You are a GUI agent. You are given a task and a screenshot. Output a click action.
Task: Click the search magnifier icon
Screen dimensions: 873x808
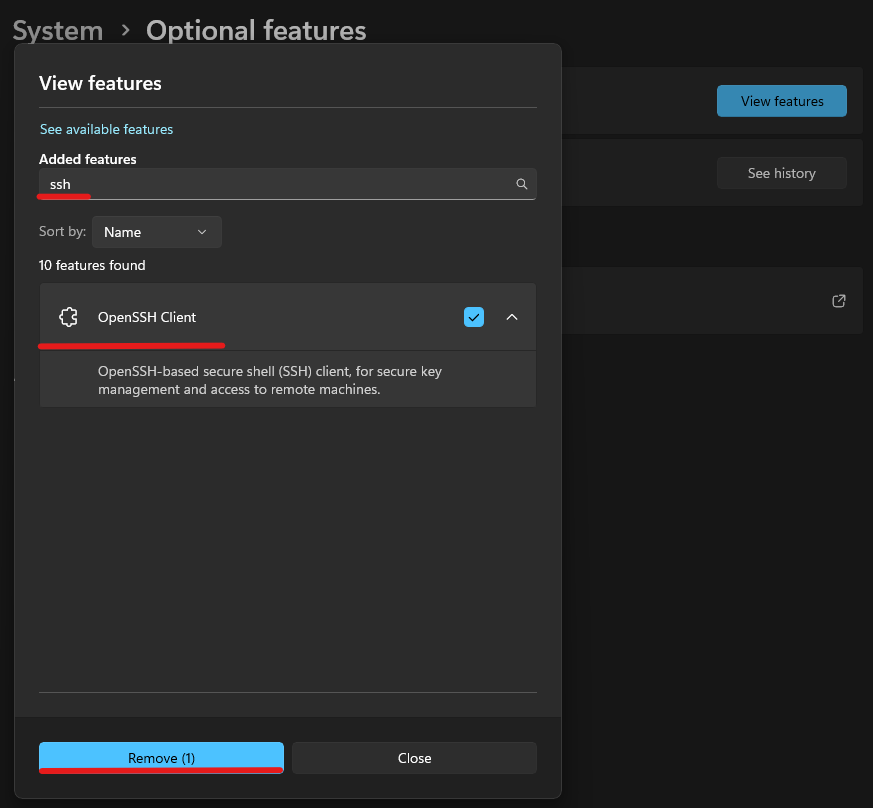coord(521,184)
